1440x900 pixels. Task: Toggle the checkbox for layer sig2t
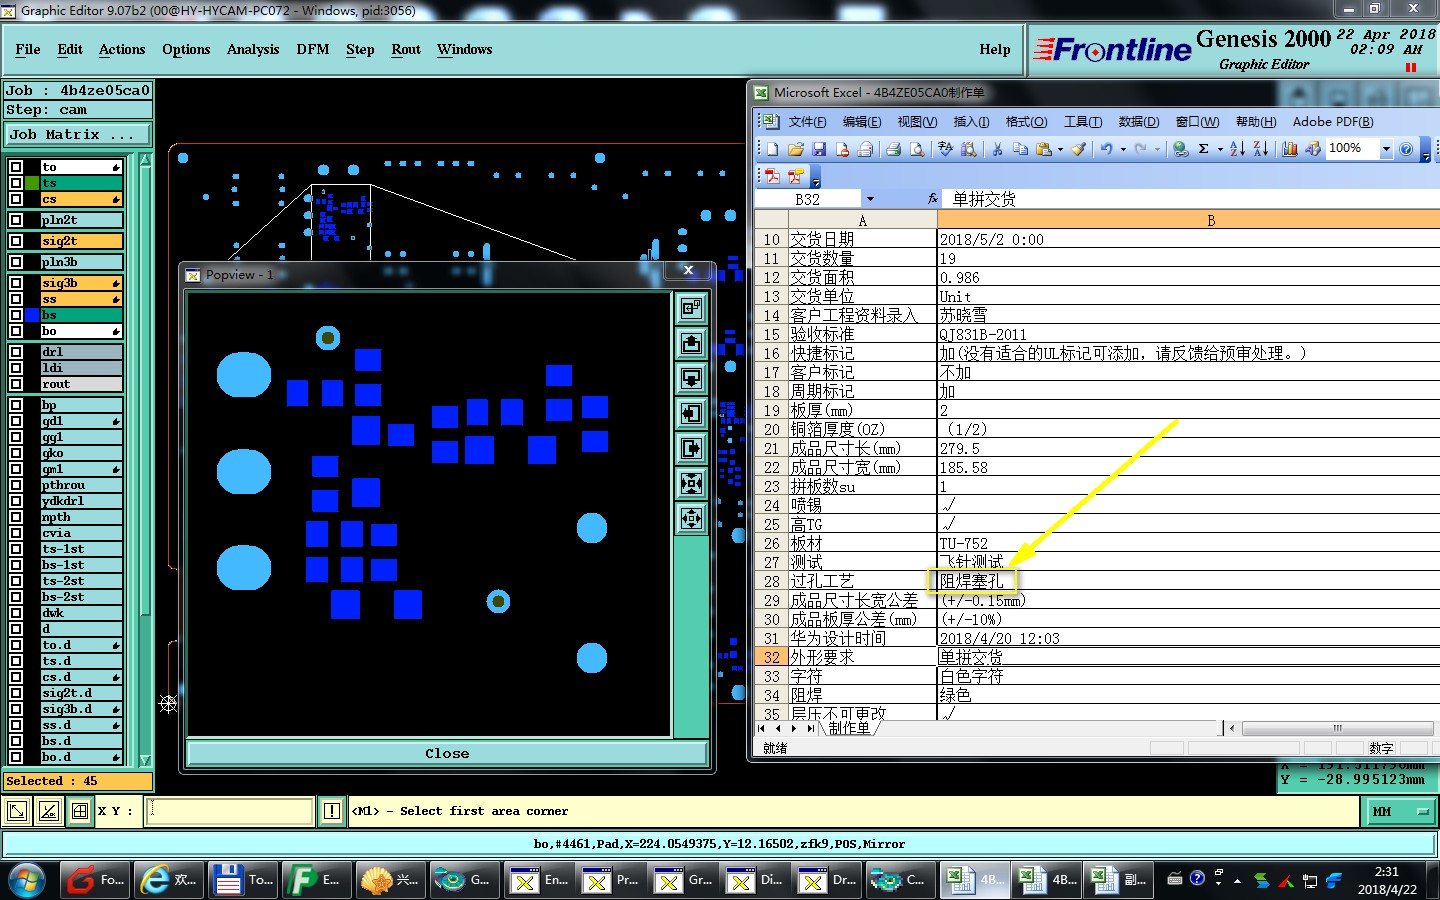point(16,241)
